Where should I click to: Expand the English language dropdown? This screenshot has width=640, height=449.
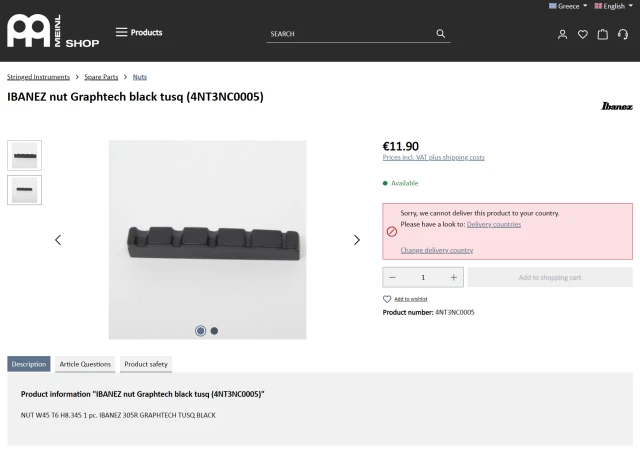point(613,6)
